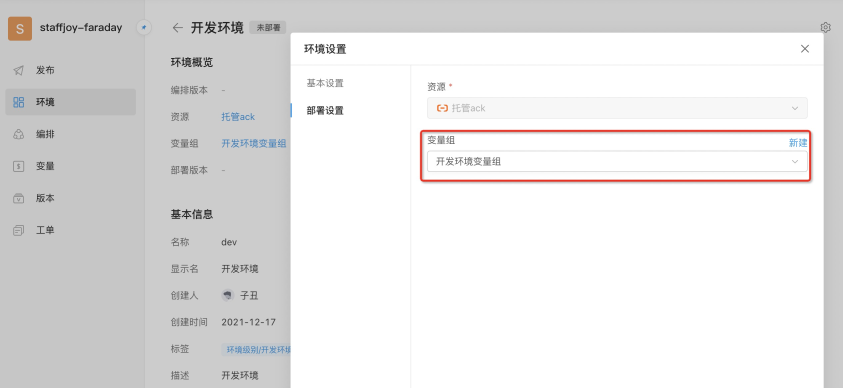The height and width of the screenshot is (388, 843).
Task: Click the 环境 grid icon in sidebar
Action: [x=19, y=102]
